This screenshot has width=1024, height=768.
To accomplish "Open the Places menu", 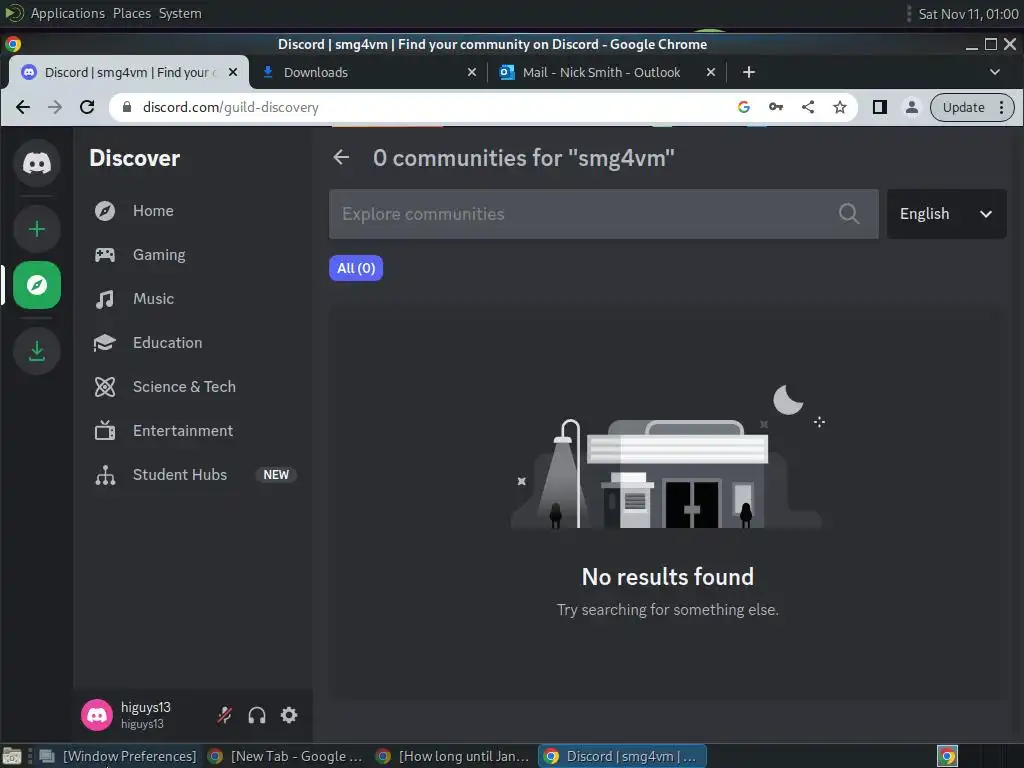I will 131,14.
